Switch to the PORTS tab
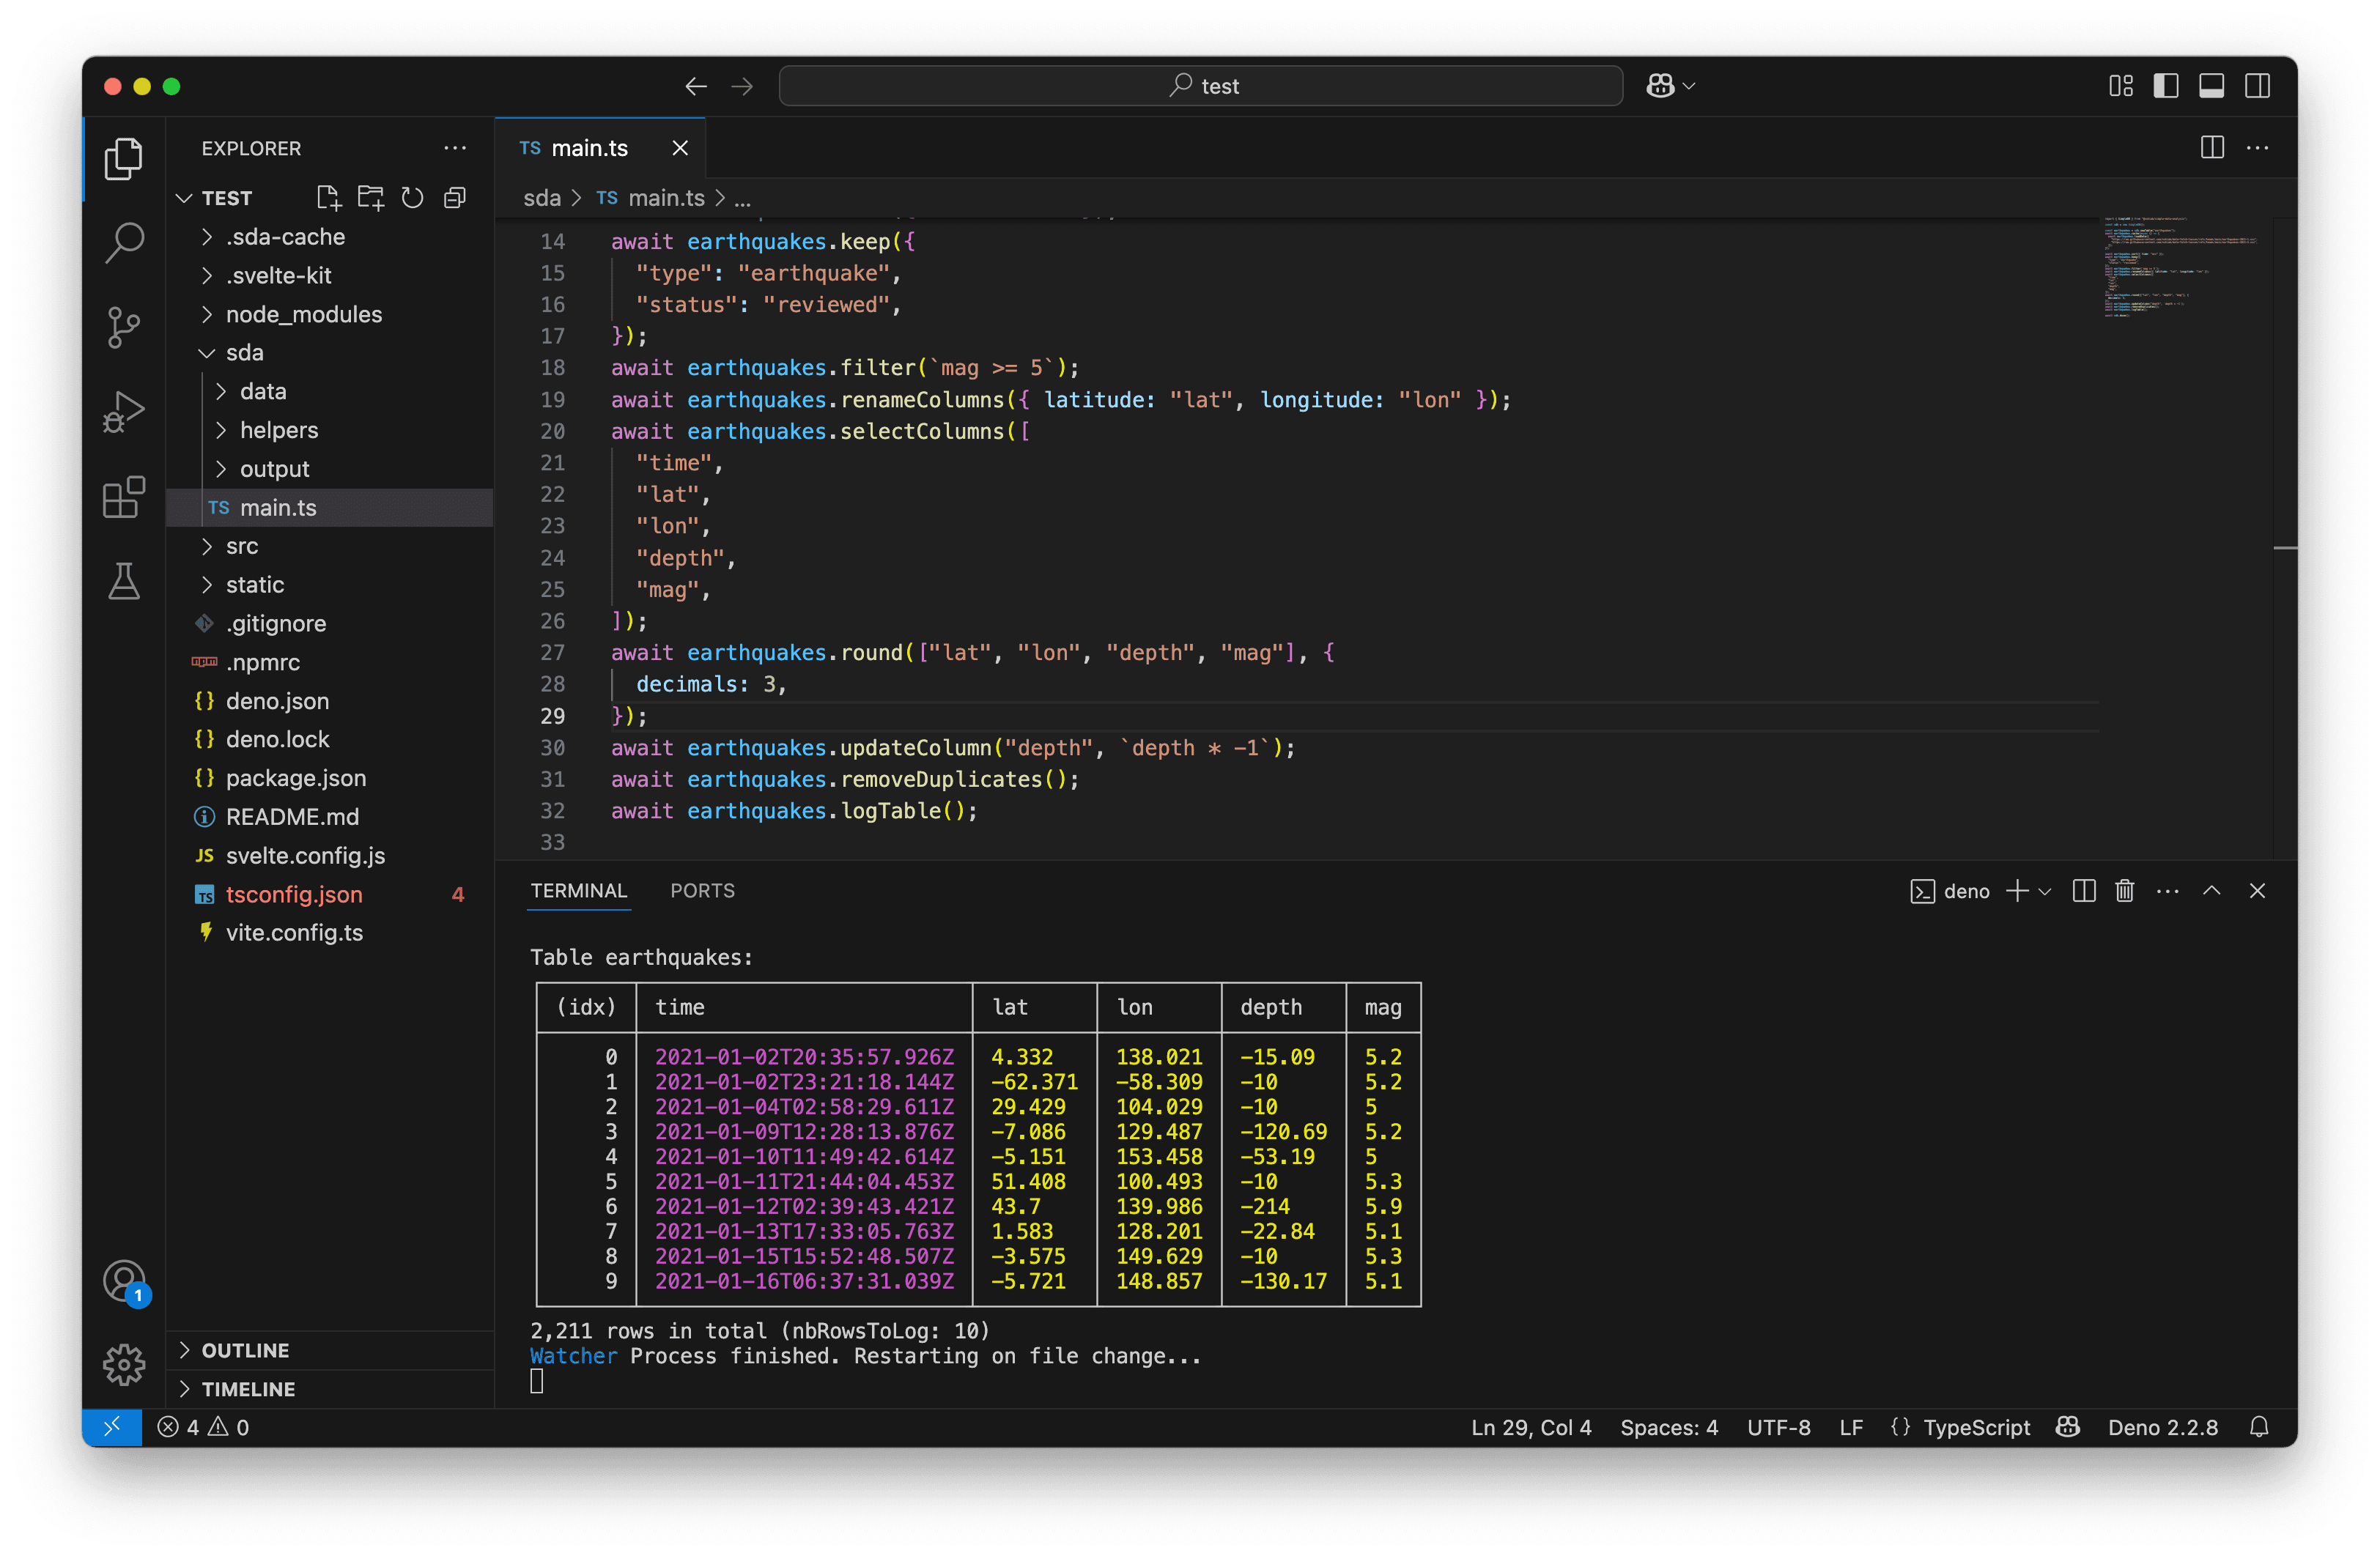 [703, 890]
